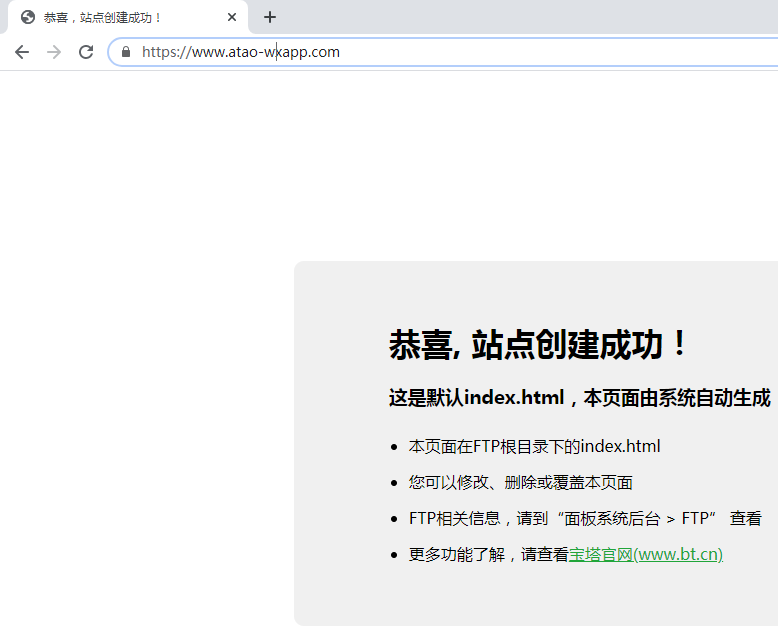This screenshot has width=778, height=630.
Task: Click the text 更多功能了解，请查看
Action: click(488, 555)
